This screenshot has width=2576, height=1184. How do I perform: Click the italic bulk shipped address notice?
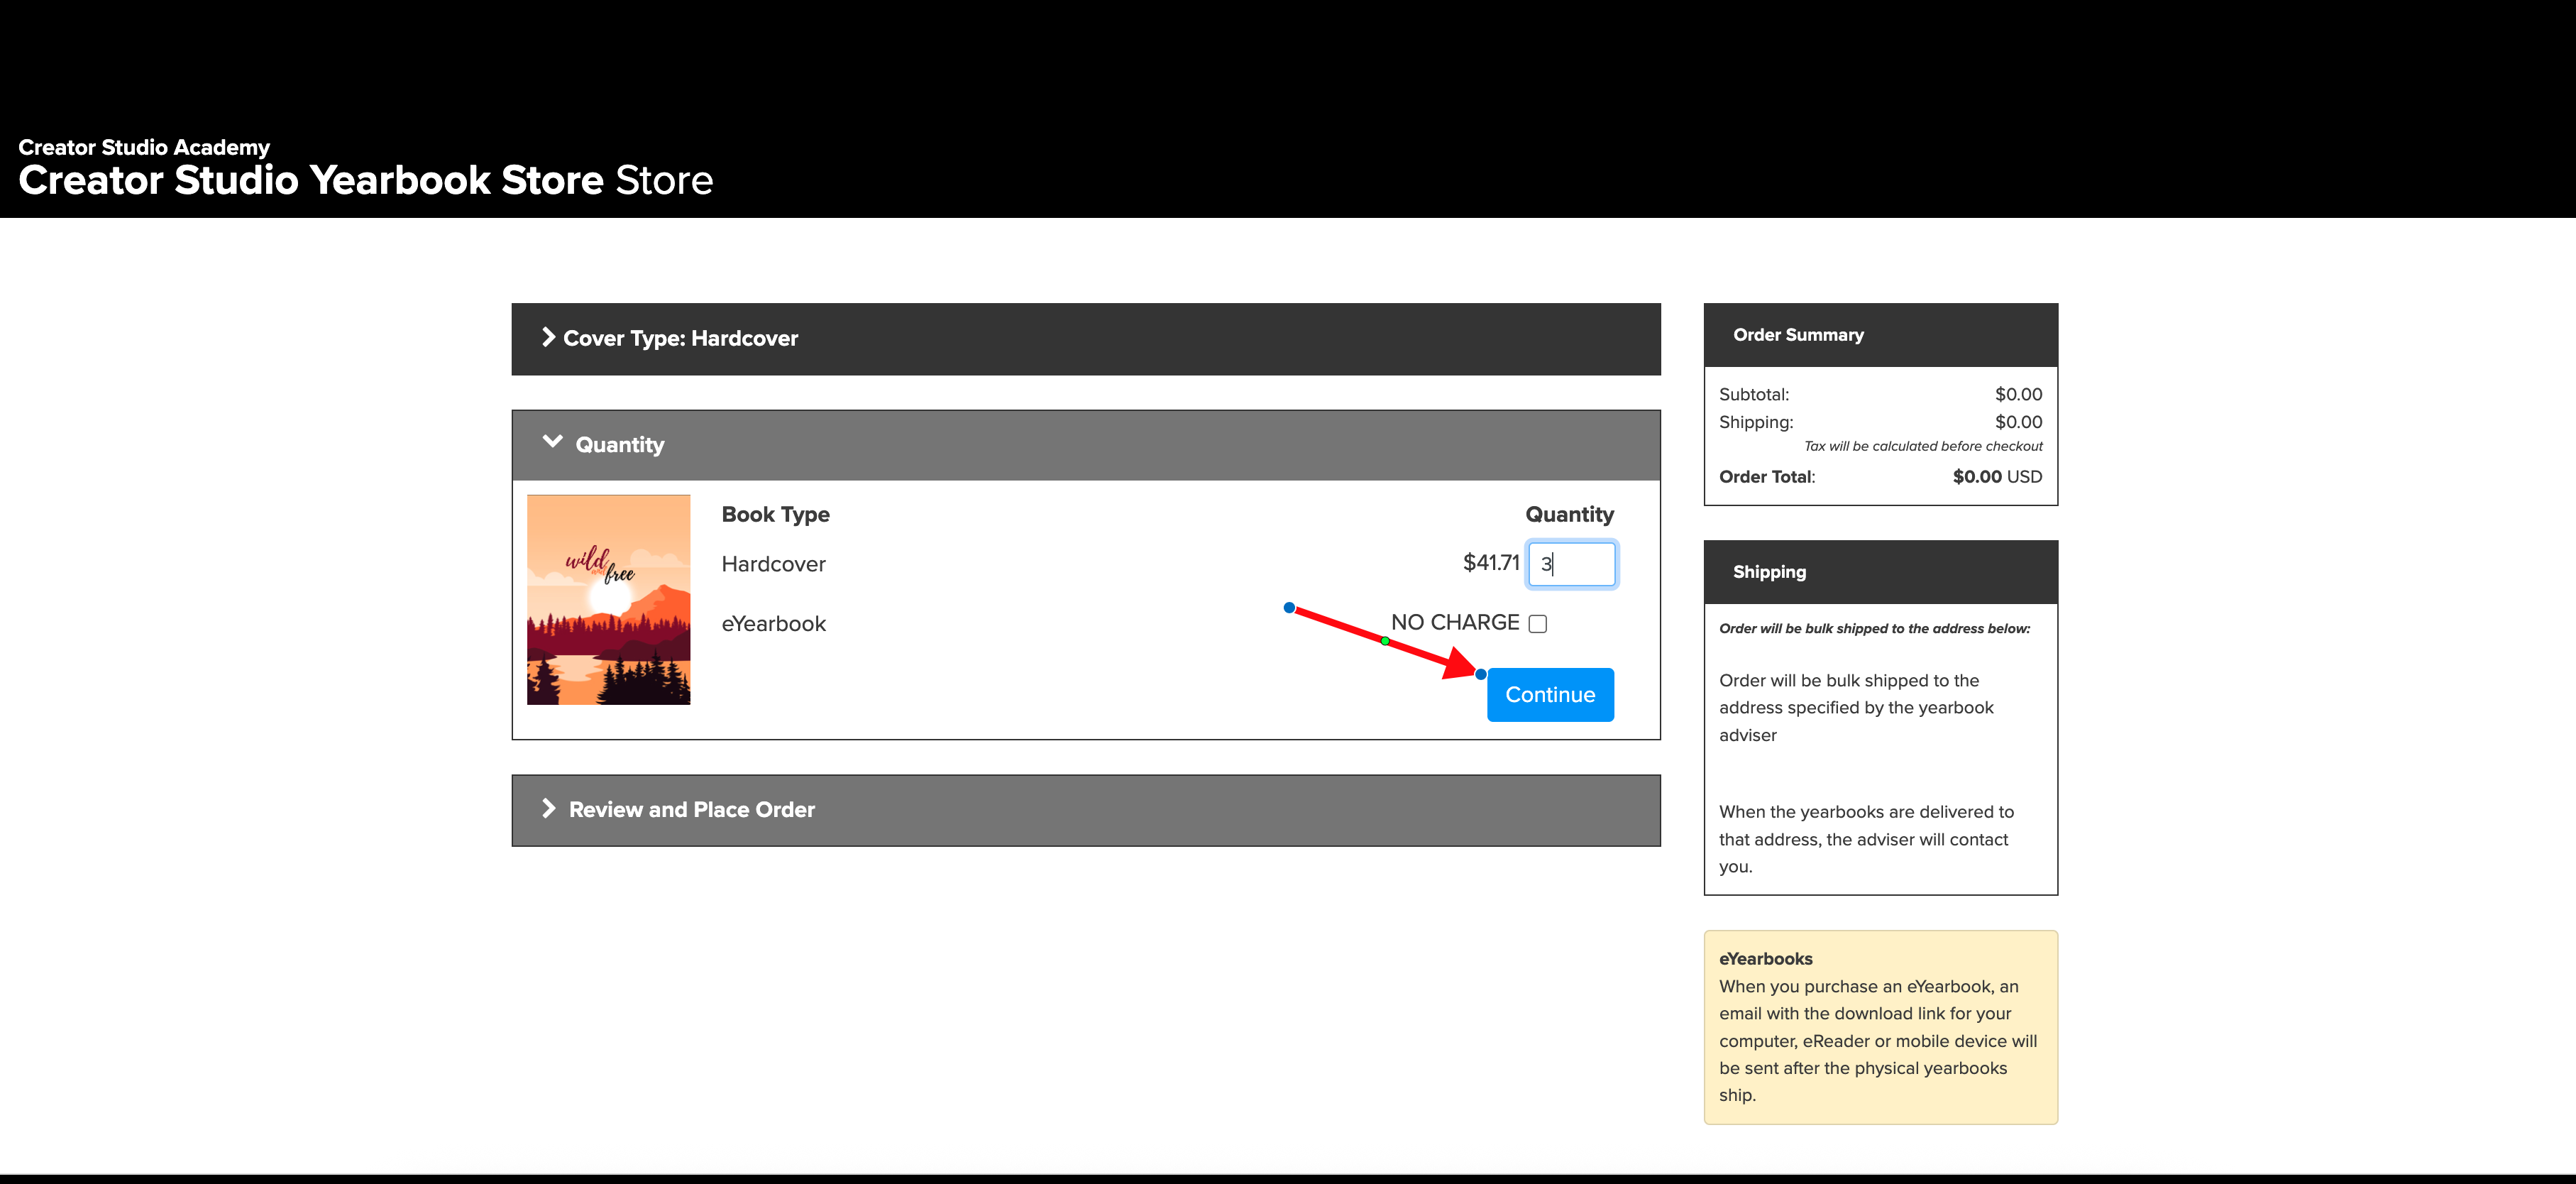pos(1874,629)
